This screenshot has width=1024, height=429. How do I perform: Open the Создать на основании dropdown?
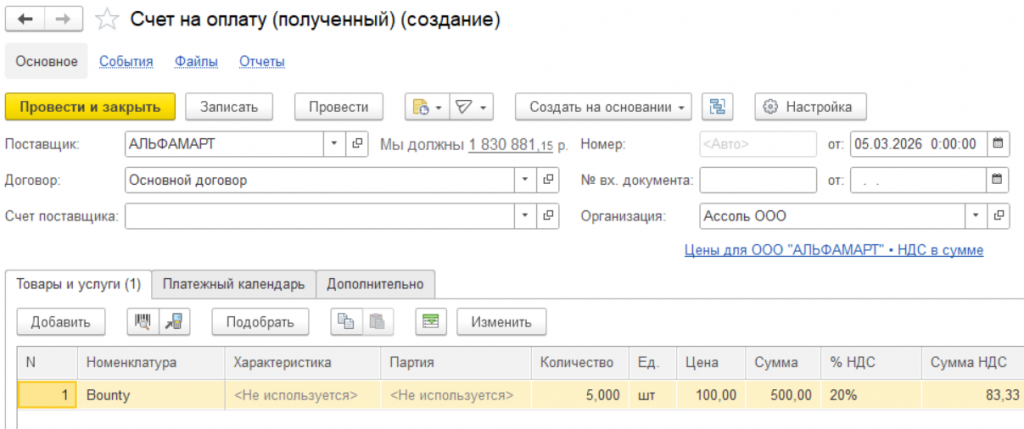[x=603, y=107]
